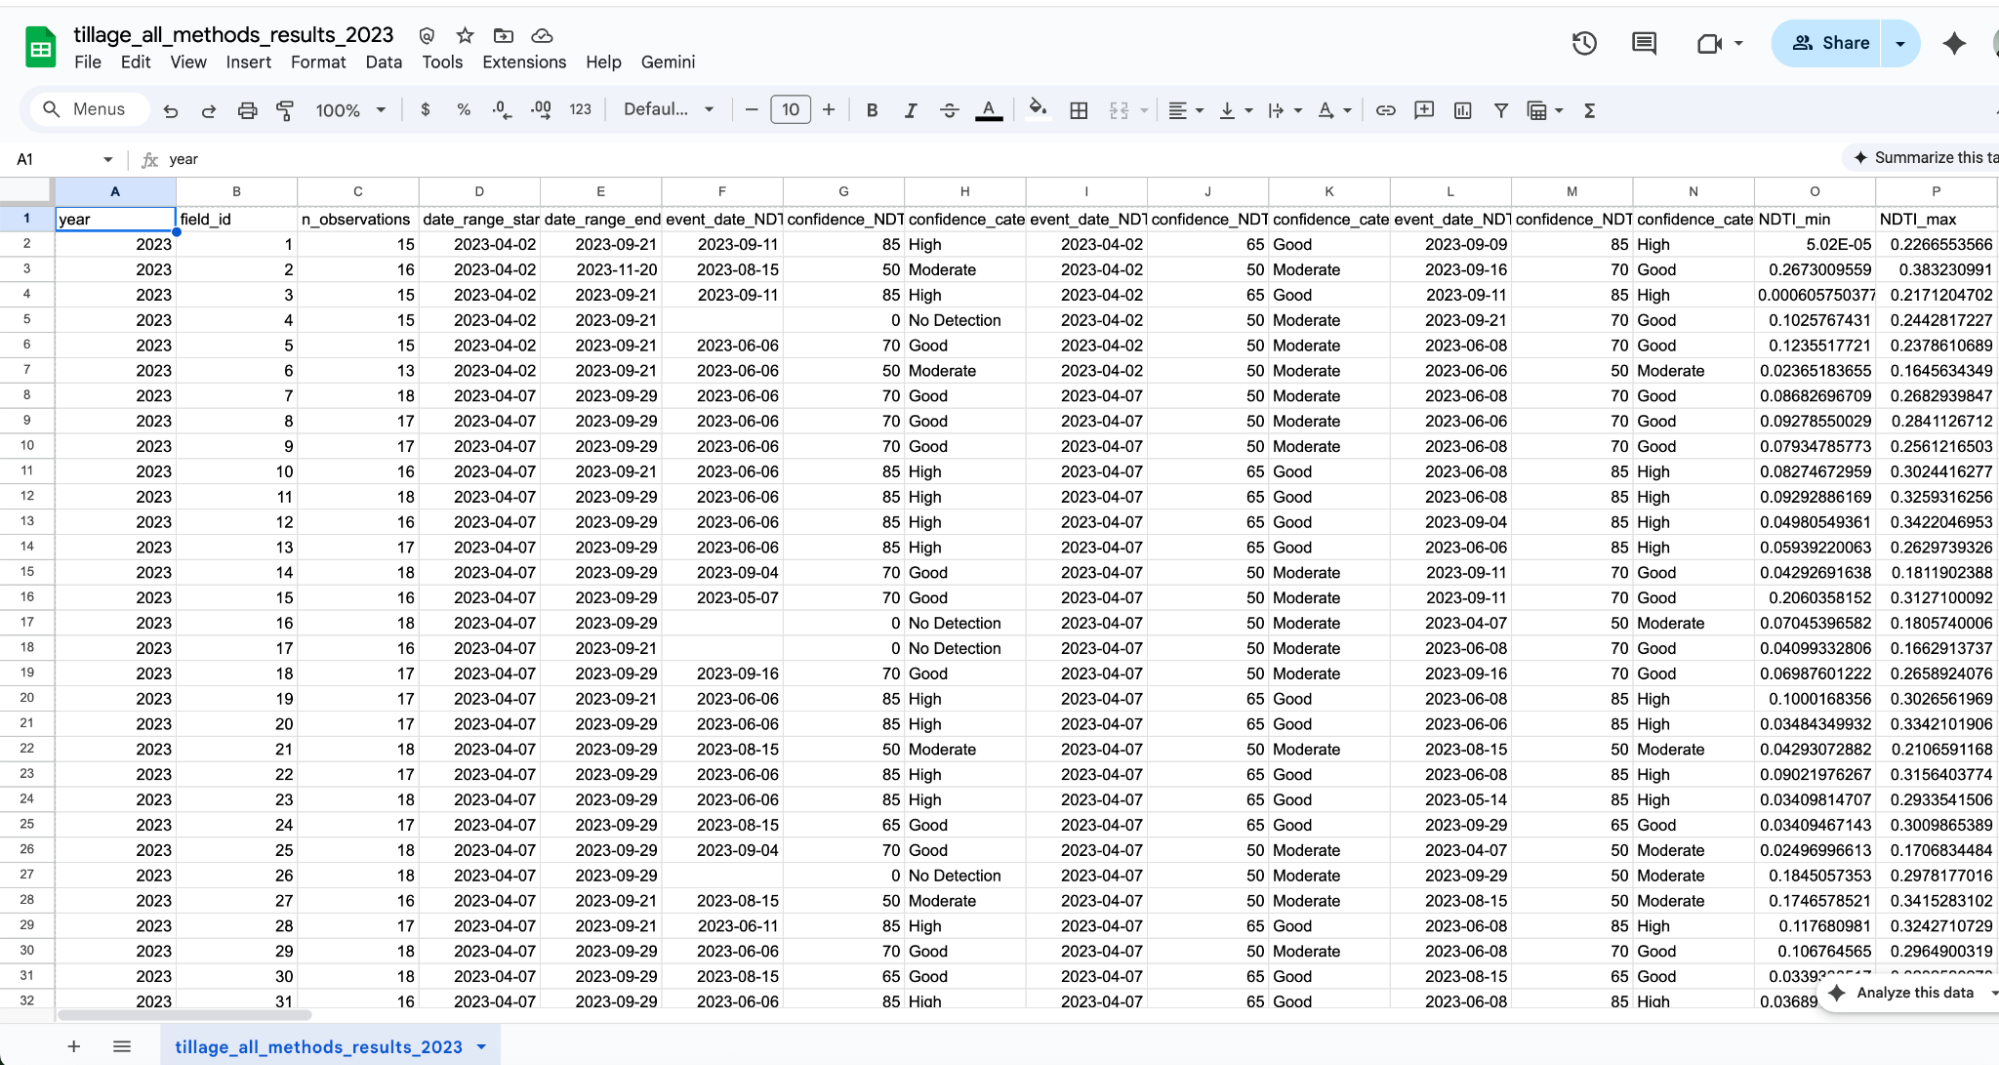Create a filter using funnel icon

coord(1500,111)
